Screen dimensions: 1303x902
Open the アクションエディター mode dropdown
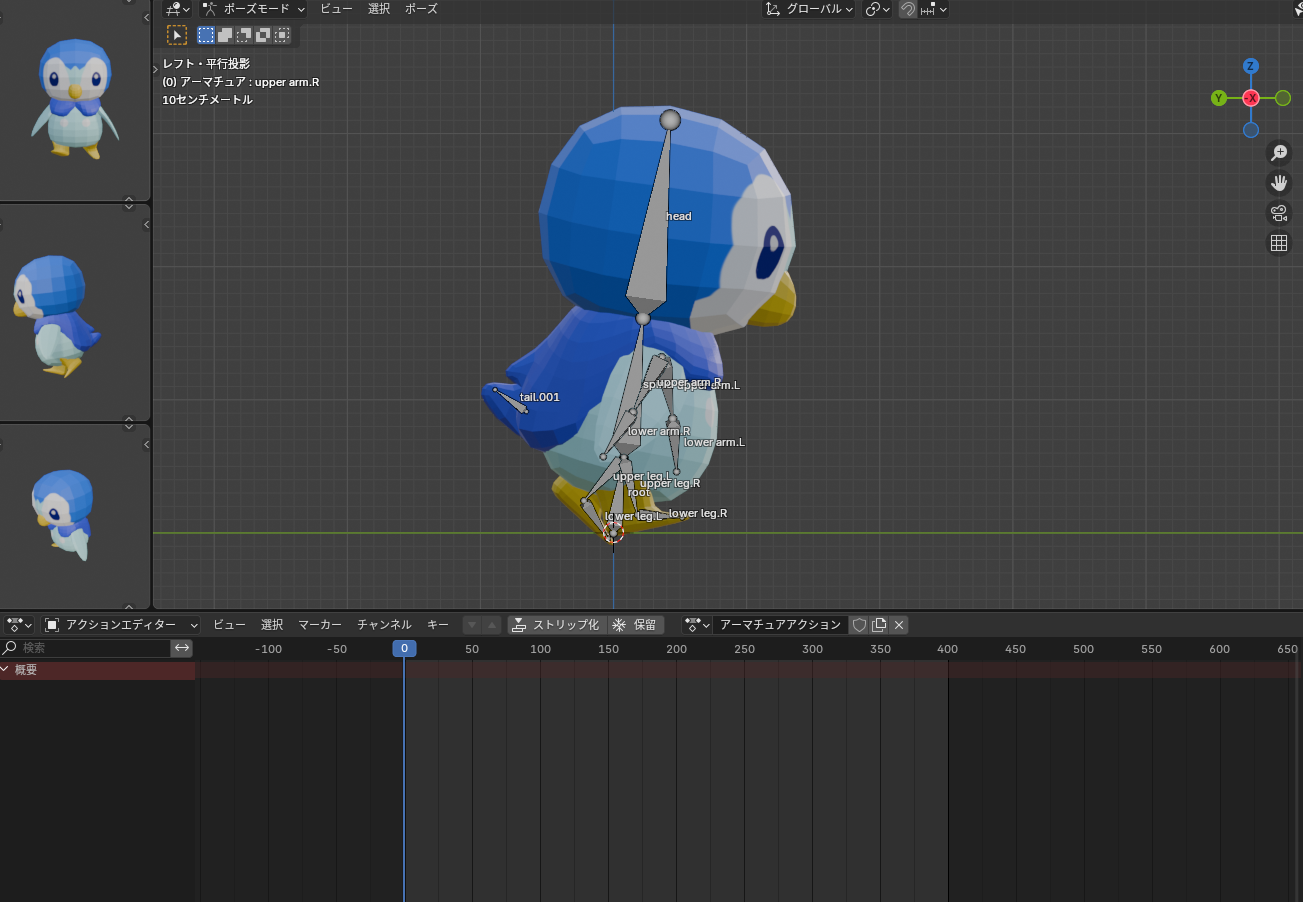pos(121,625)
